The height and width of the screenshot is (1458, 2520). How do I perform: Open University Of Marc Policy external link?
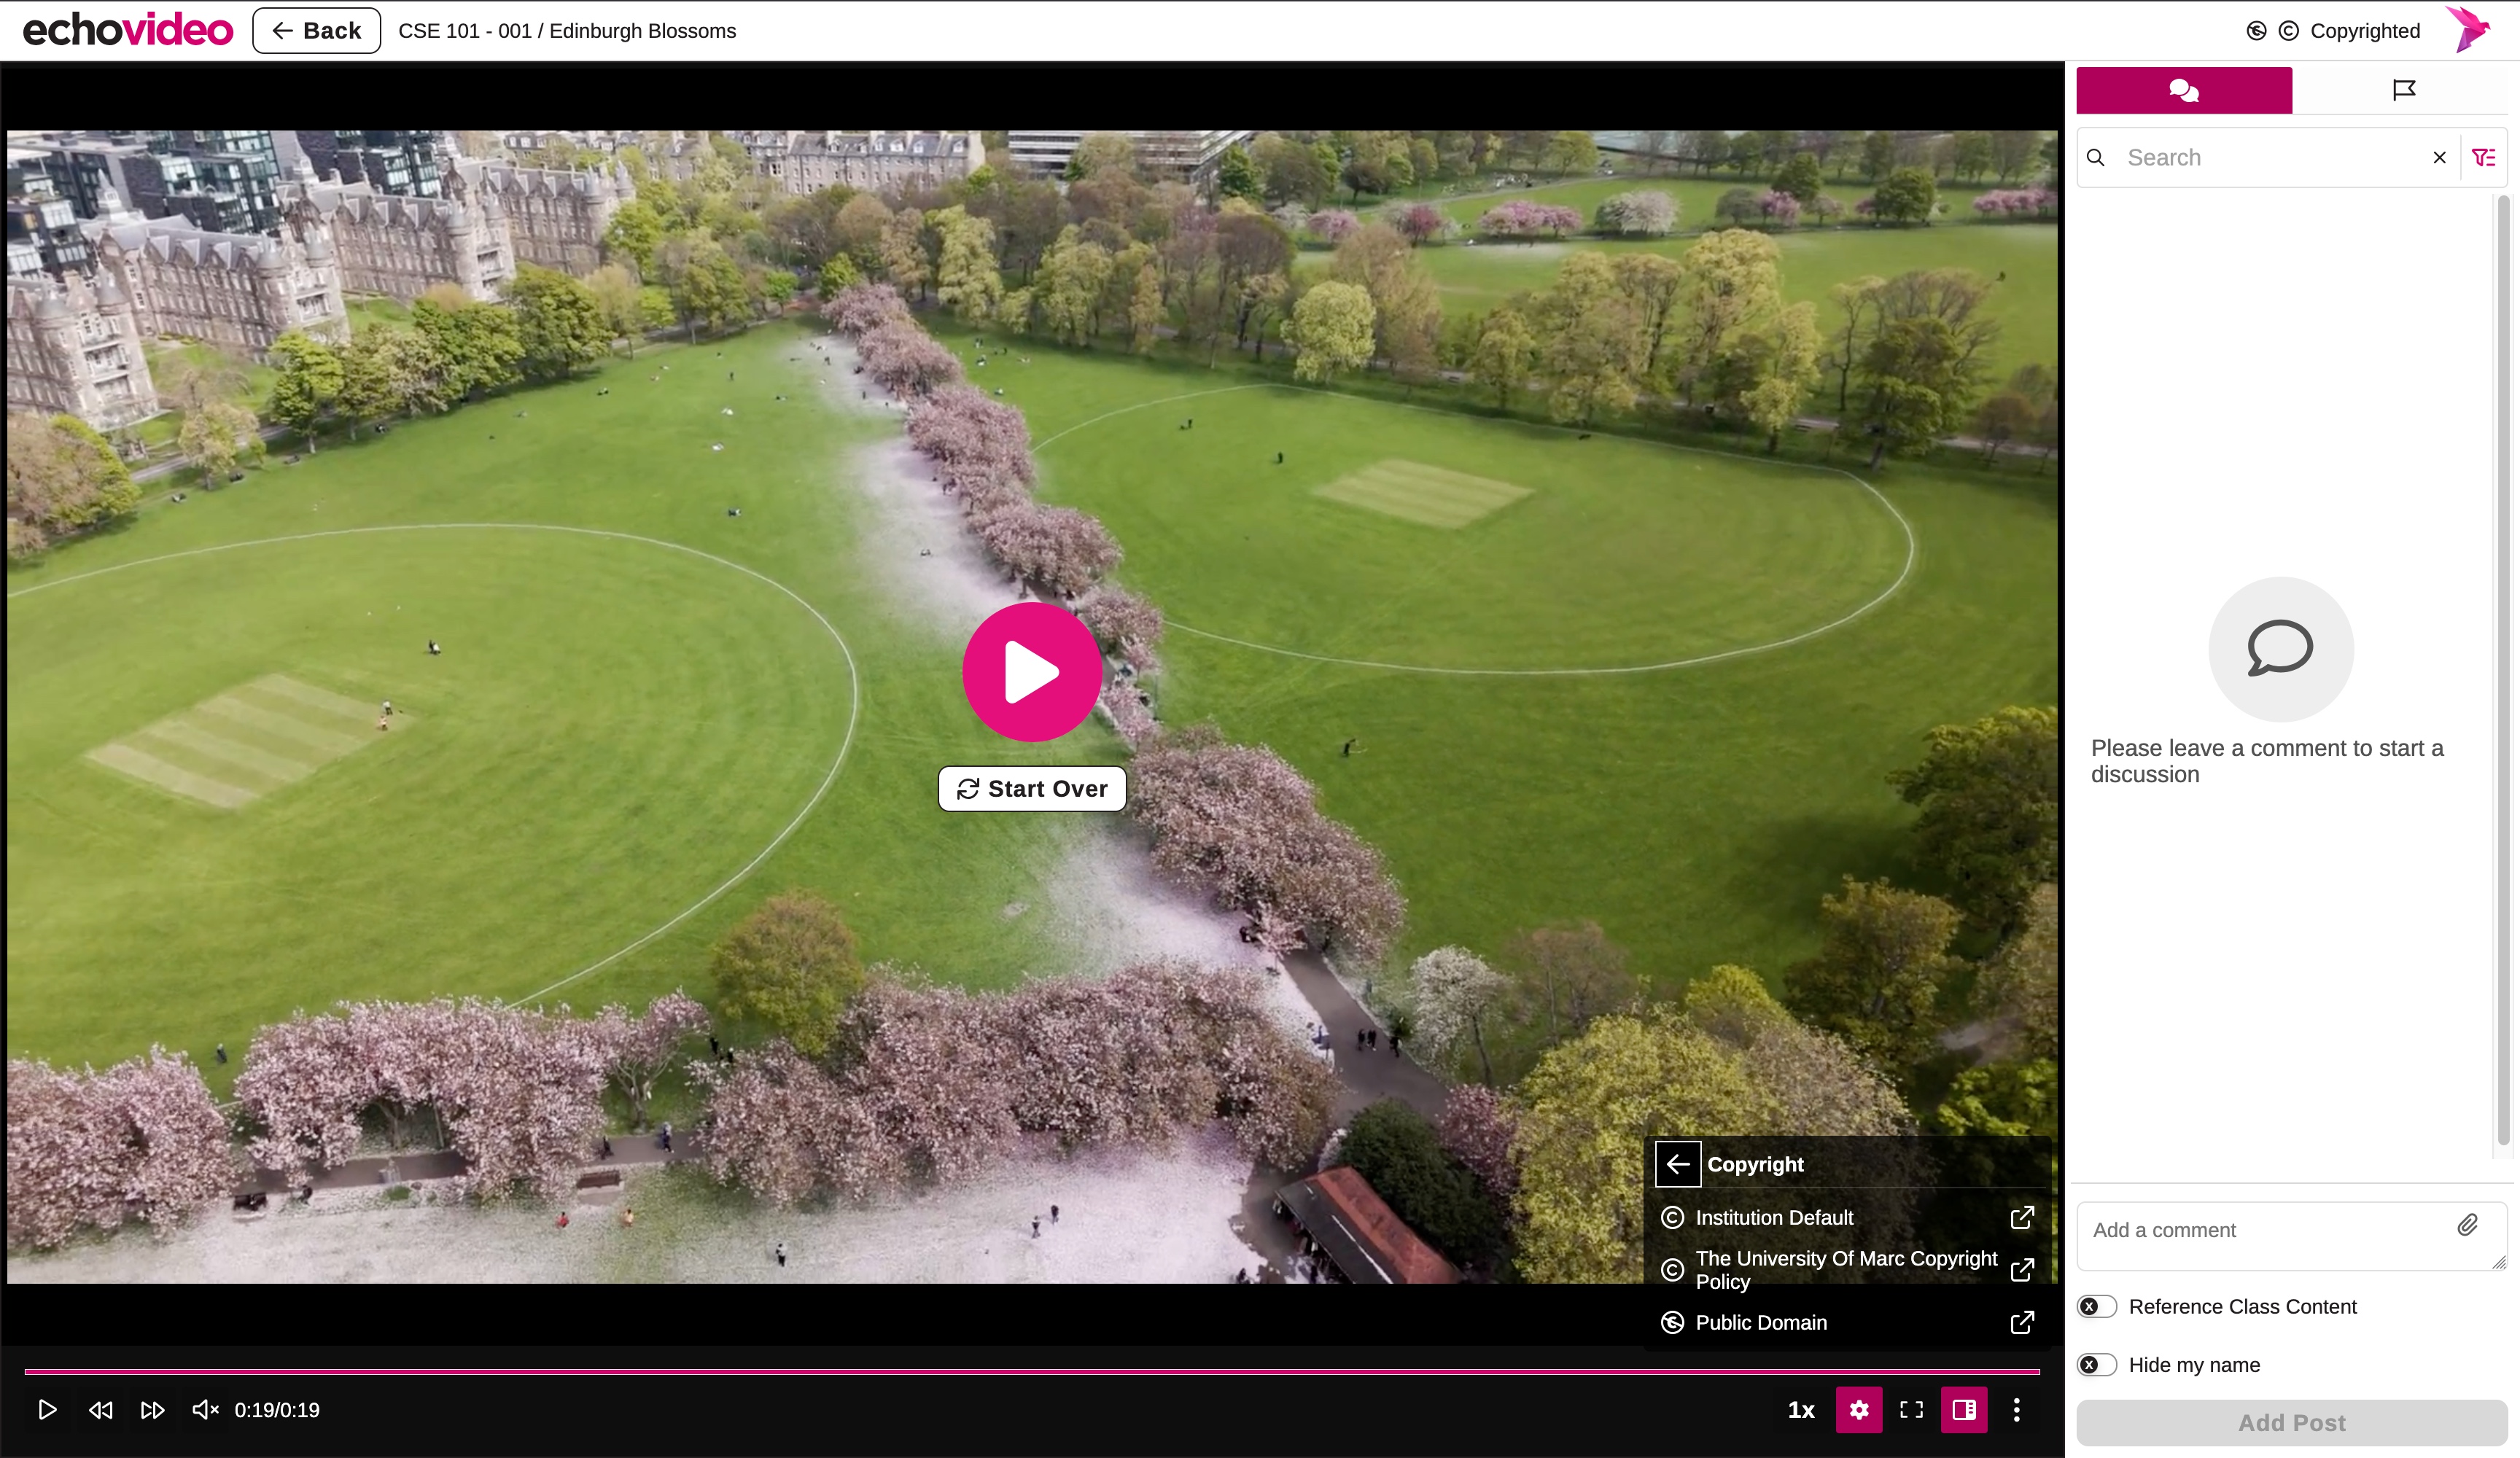[2022, 1270]
